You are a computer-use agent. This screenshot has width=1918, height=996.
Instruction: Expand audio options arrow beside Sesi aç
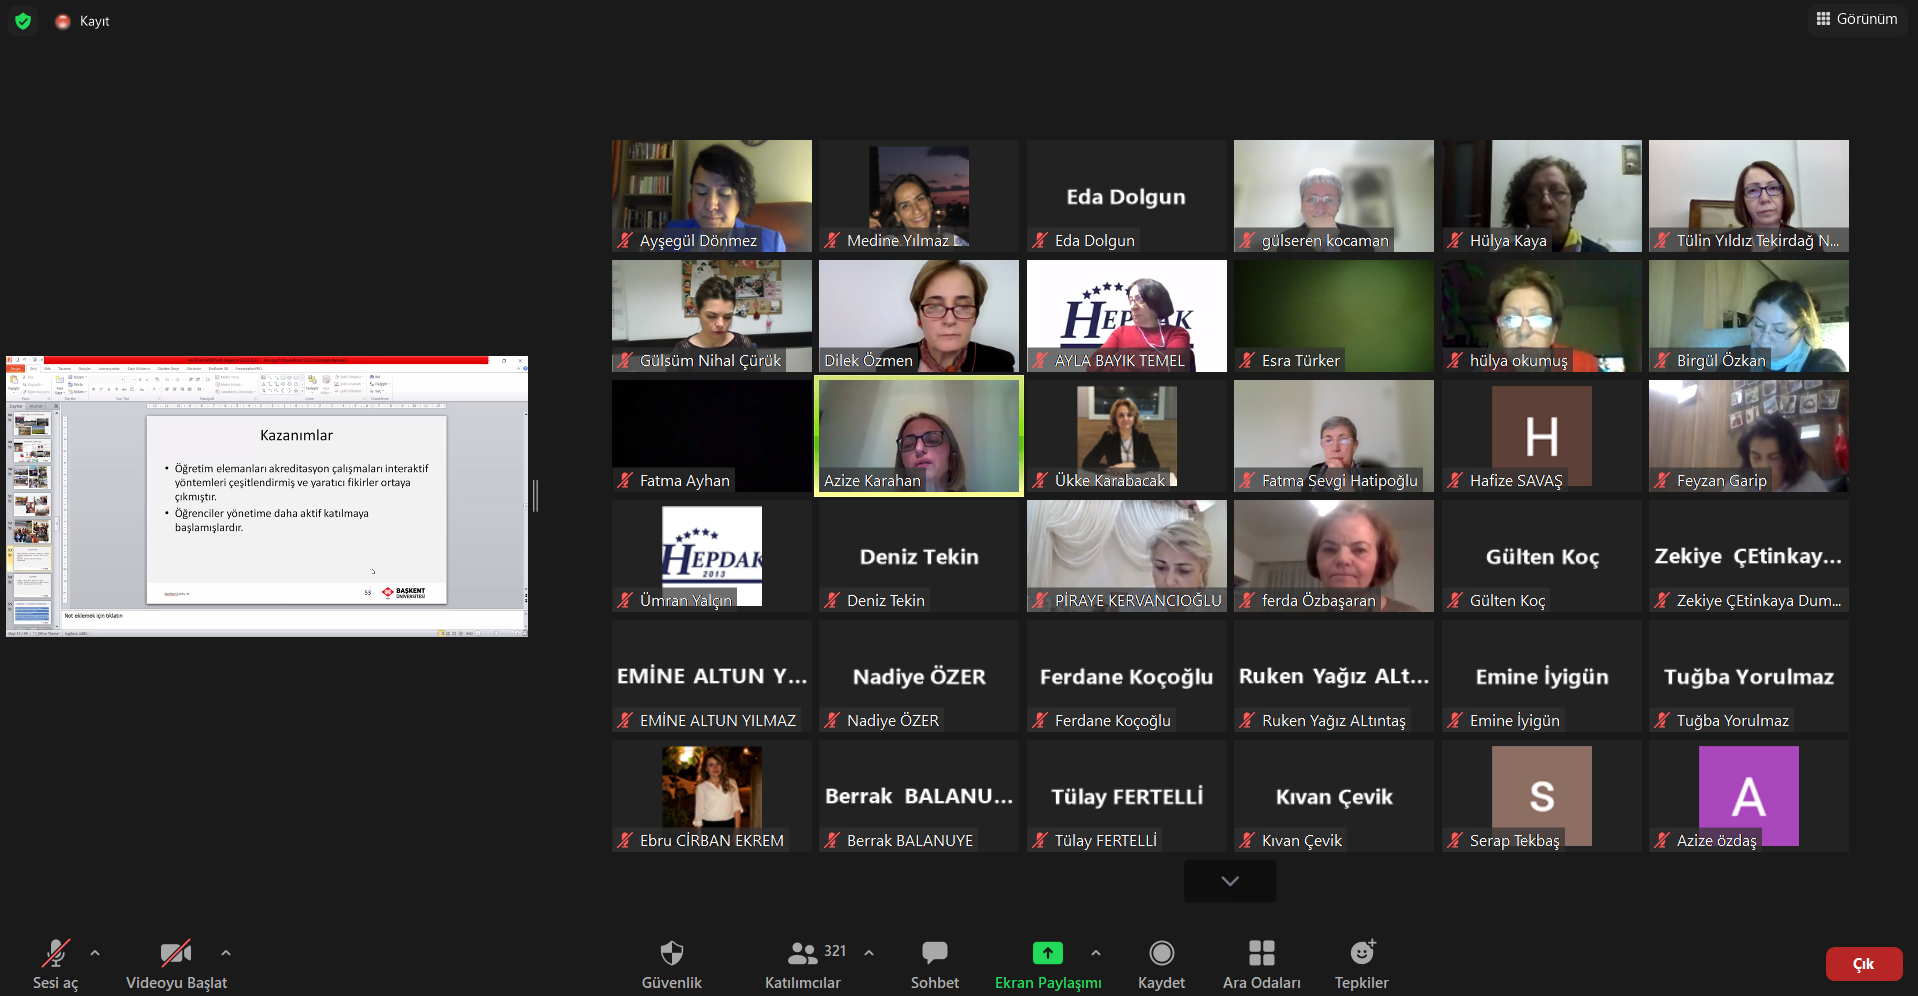coord(95,953)
